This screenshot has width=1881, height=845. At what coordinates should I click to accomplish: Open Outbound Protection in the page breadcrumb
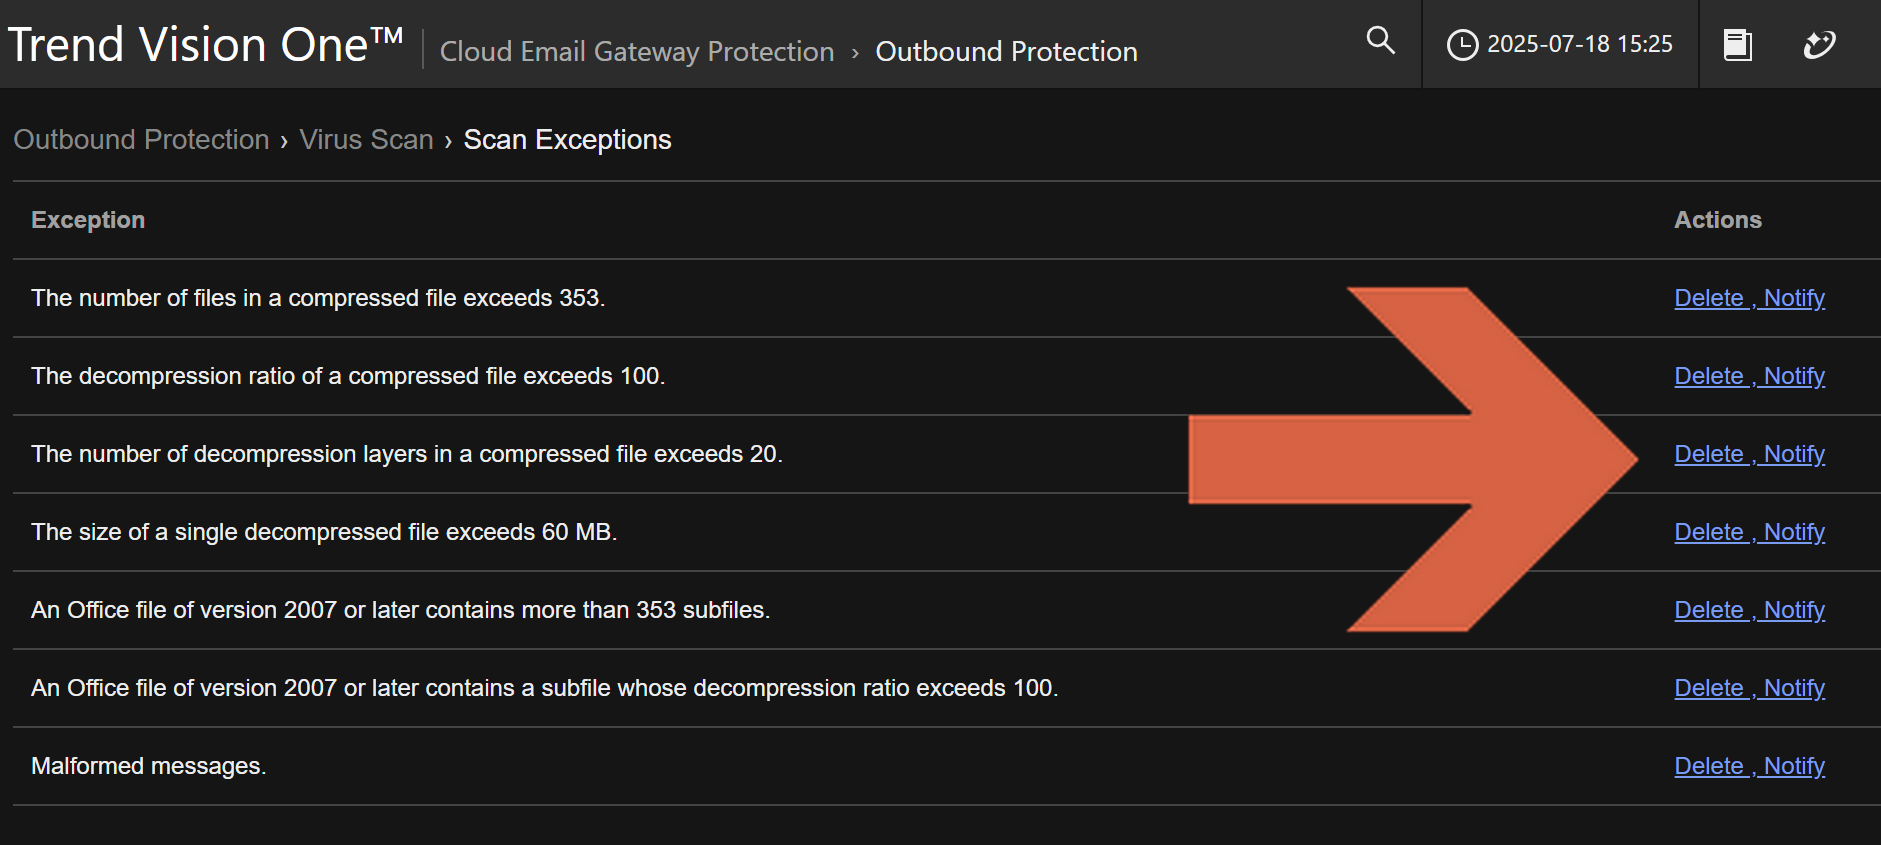coord(141,140)
